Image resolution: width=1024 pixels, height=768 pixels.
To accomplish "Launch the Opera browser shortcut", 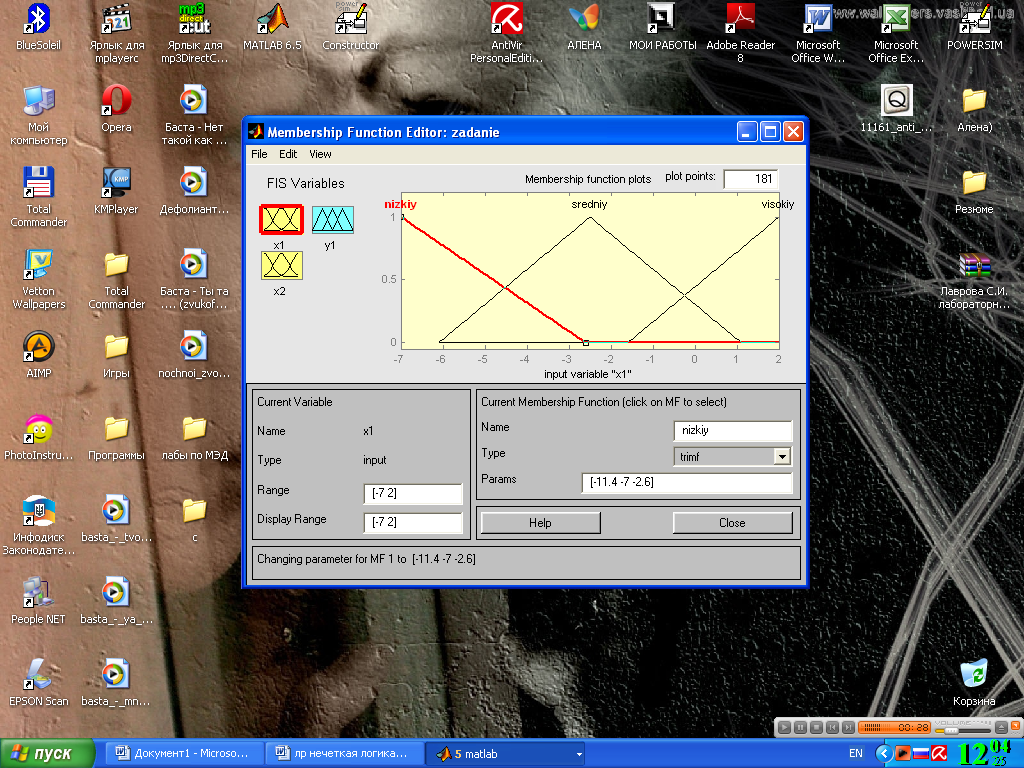I will pos(116,108).
